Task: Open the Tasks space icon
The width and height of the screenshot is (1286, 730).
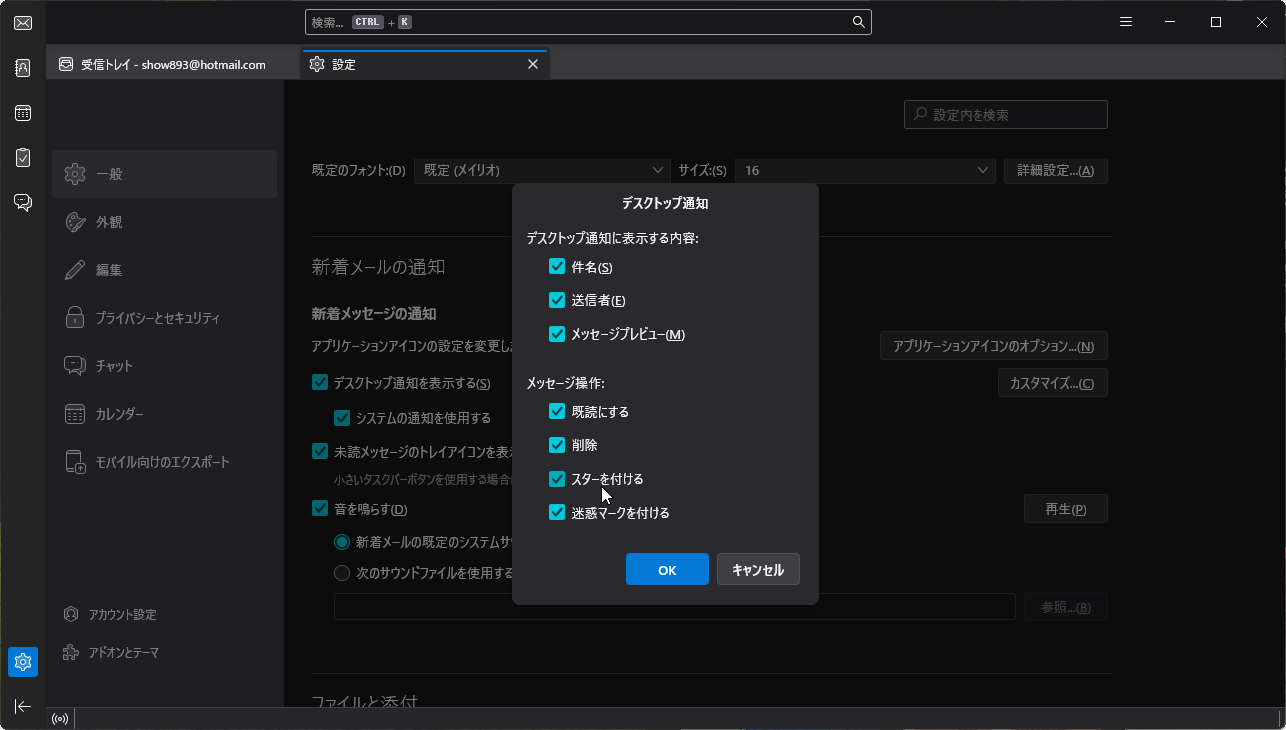Action: click(x=22, y=157)
